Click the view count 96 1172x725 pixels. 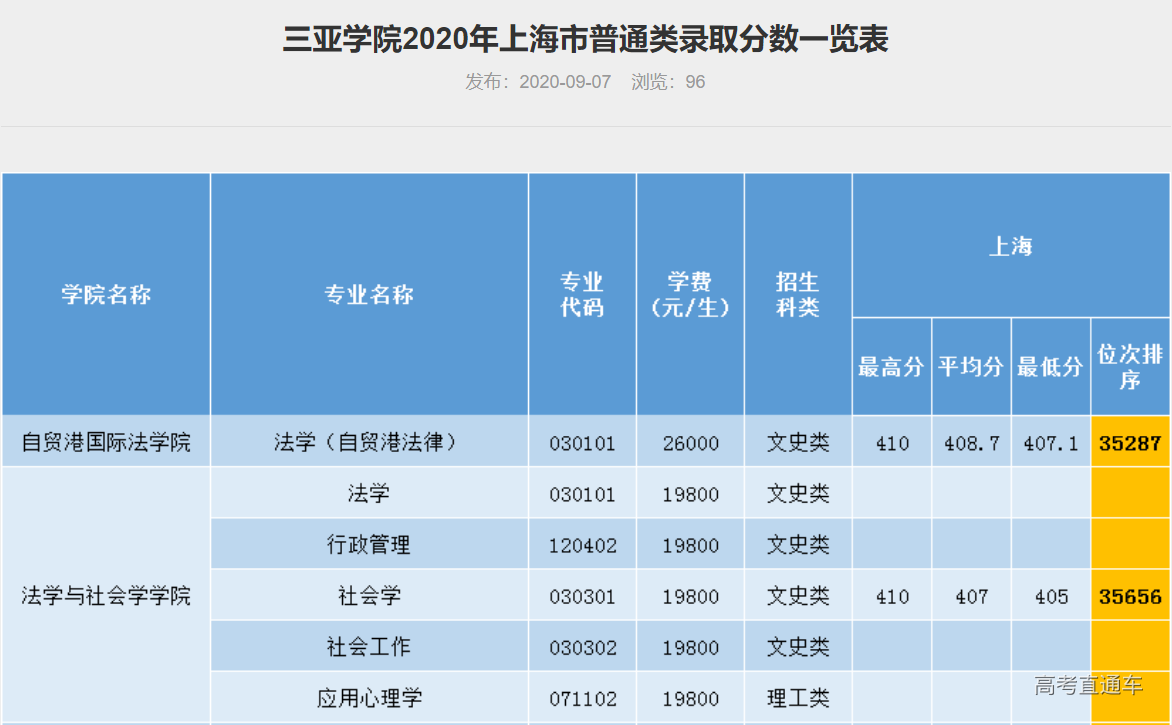[x=693, y=82]
